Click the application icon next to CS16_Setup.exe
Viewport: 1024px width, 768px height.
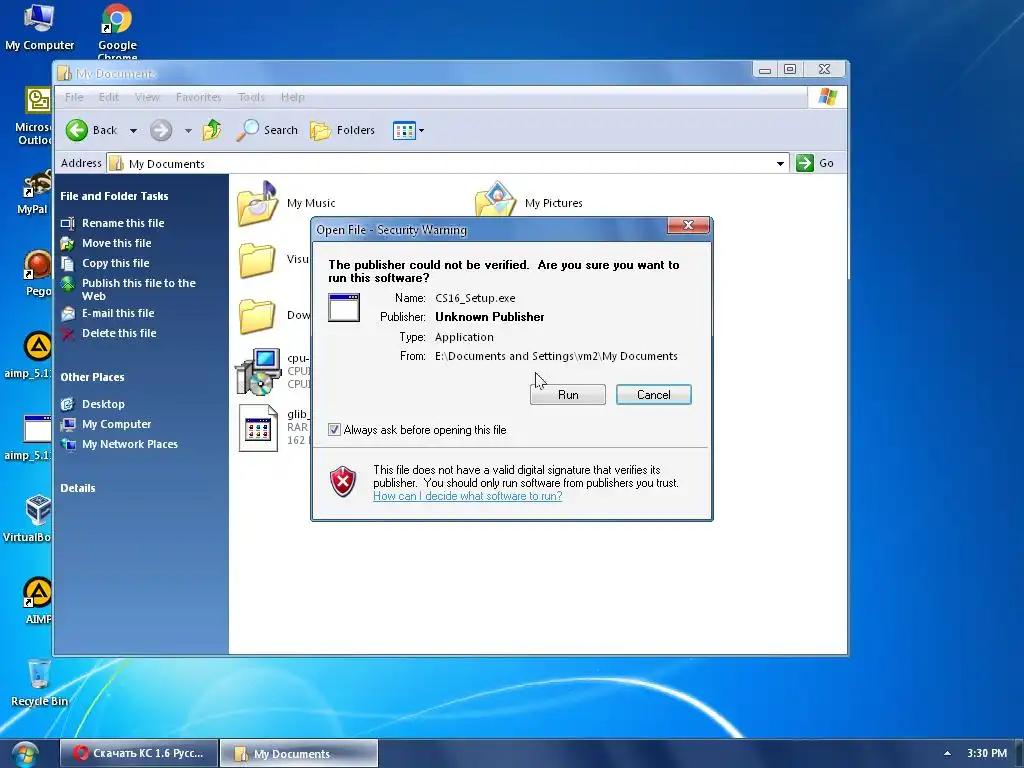(344, 308)
